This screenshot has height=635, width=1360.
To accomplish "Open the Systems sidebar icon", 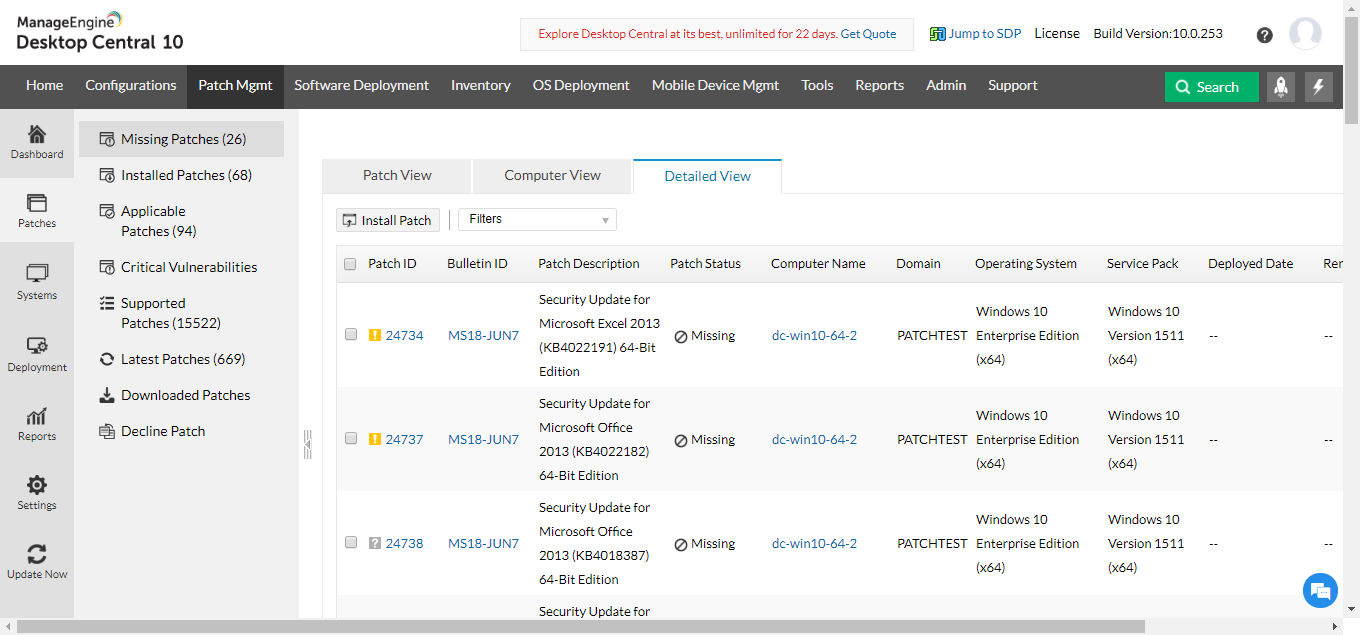I will click(37, 281).
